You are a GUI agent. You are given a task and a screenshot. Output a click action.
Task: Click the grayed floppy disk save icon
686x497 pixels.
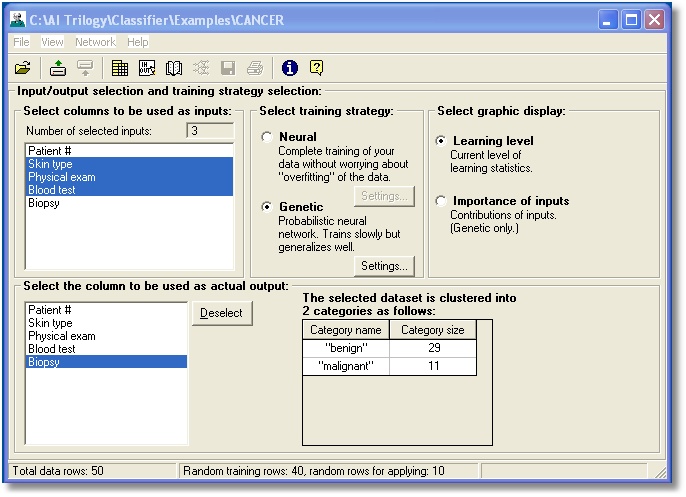pos(228,68)
